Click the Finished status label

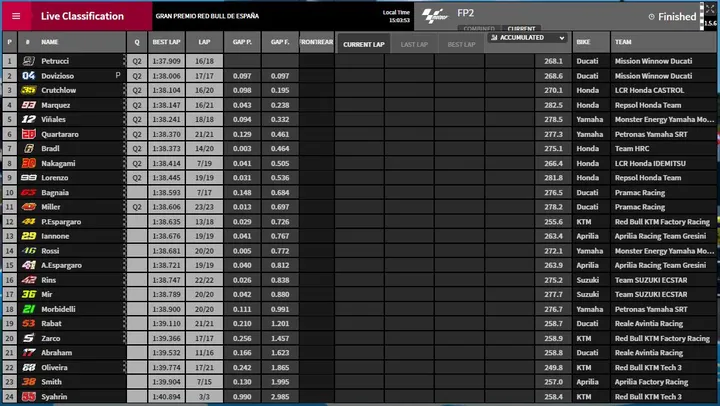[677, 17]
